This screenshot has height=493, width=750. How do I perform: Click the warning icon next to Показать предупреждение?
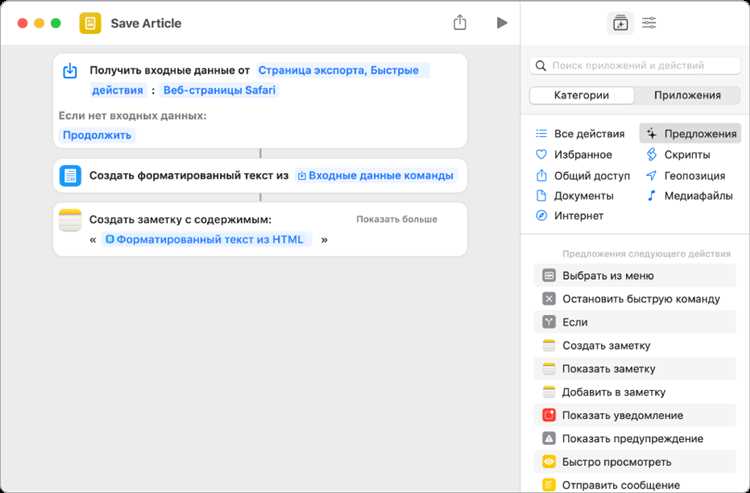(x=549, y=438)
